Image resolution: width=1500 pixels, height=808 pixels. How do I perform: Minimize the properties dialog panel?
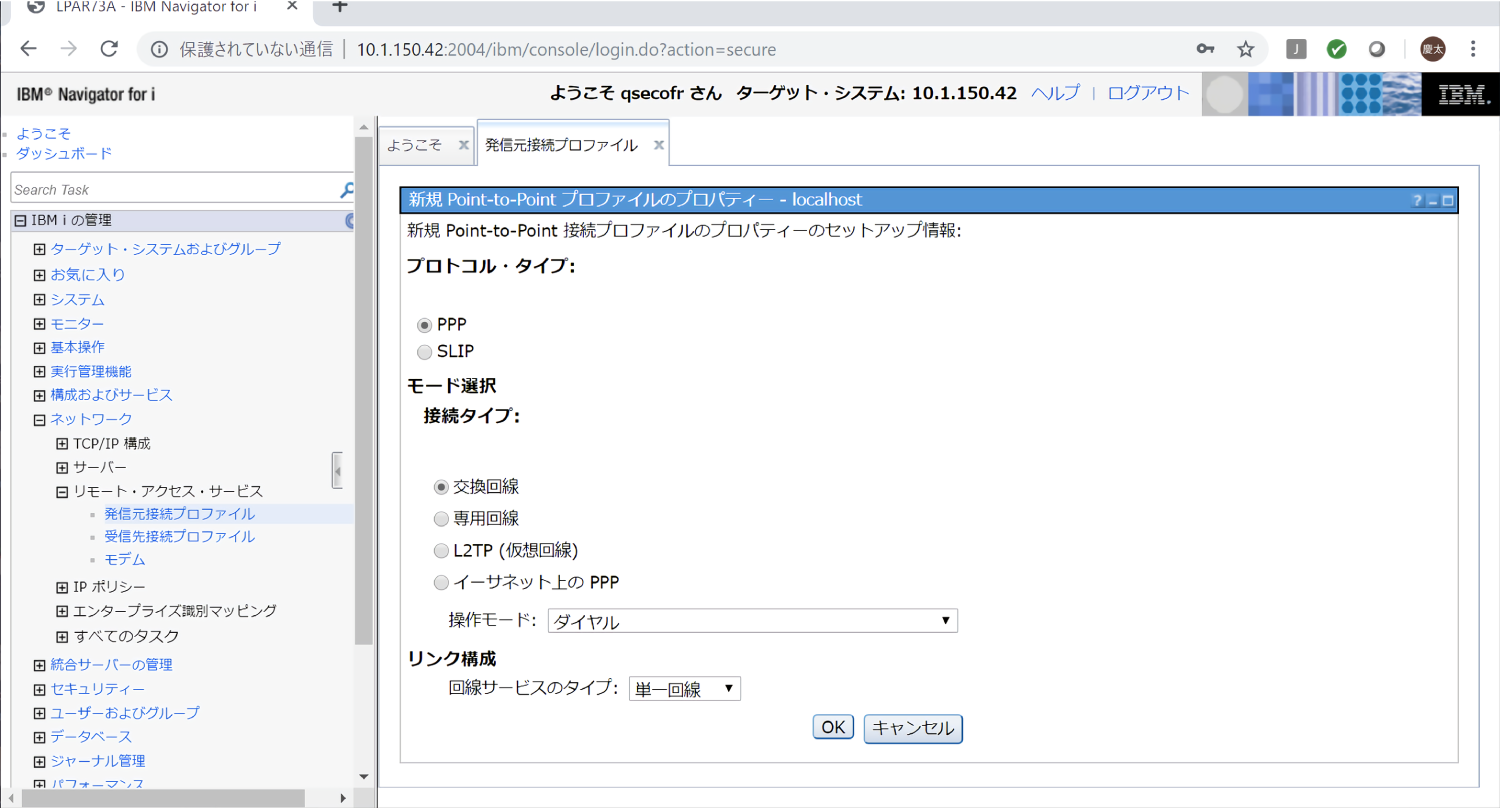1433,201
